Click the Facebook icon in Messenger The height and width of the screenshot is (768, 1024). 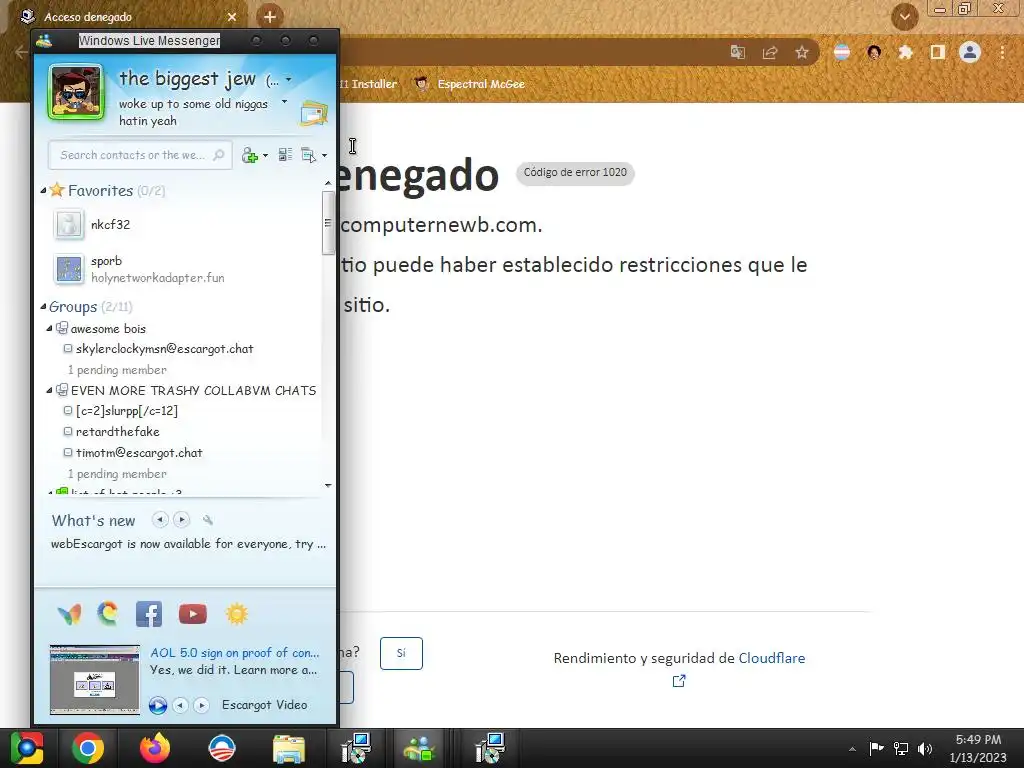[x=149, y=614]
